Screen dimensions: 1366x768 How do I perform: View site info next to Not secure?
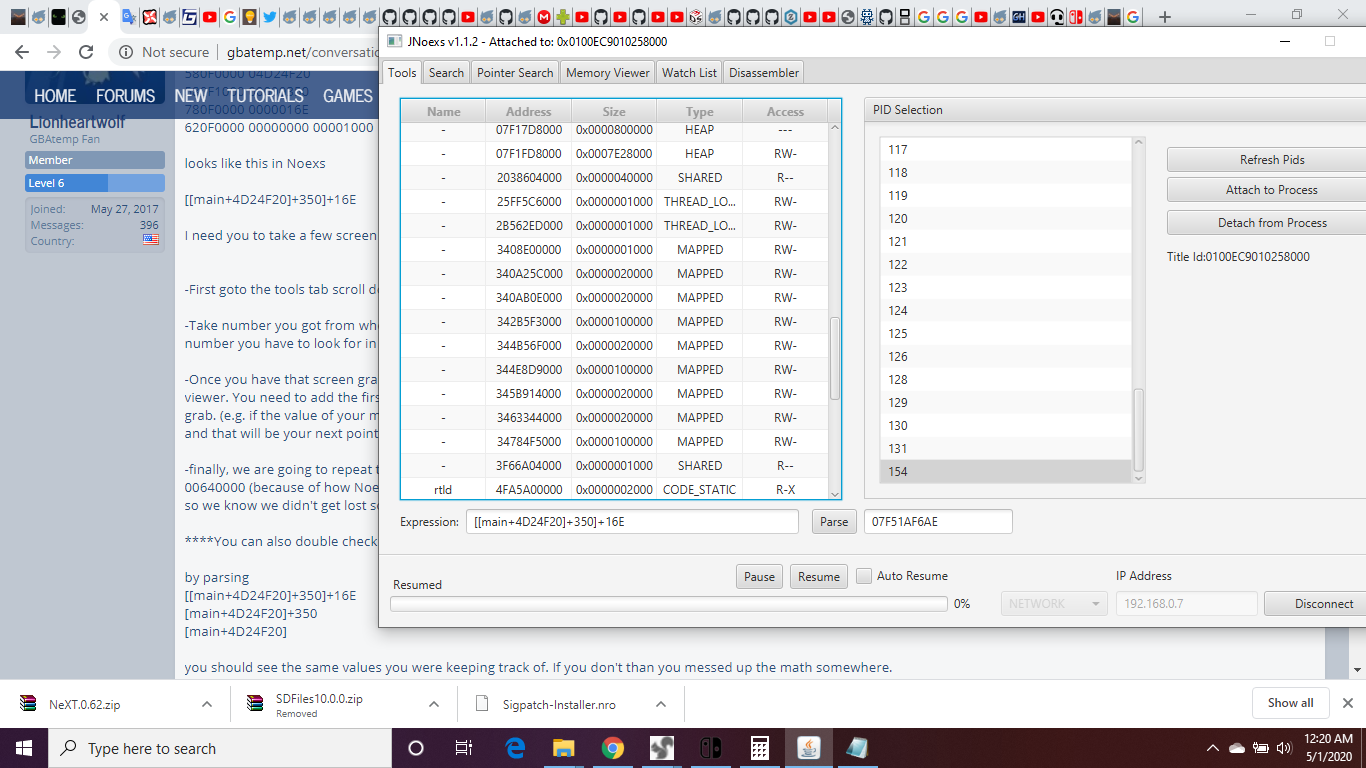pyautogui.click(x=126, y=52)
